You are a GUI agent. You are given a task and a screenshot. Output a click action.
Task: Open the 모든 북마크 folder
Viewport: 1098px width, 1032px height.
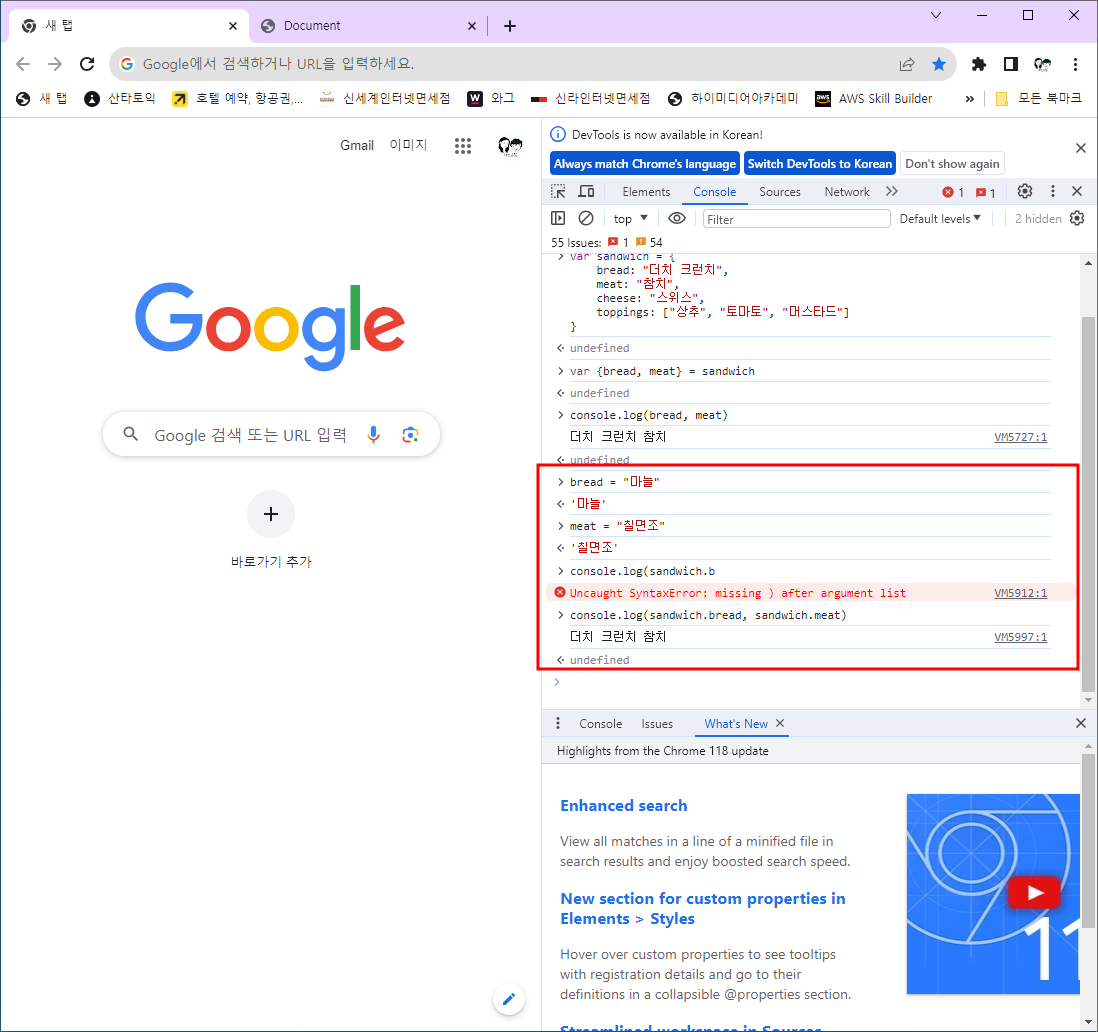(x=1038, y=99)
